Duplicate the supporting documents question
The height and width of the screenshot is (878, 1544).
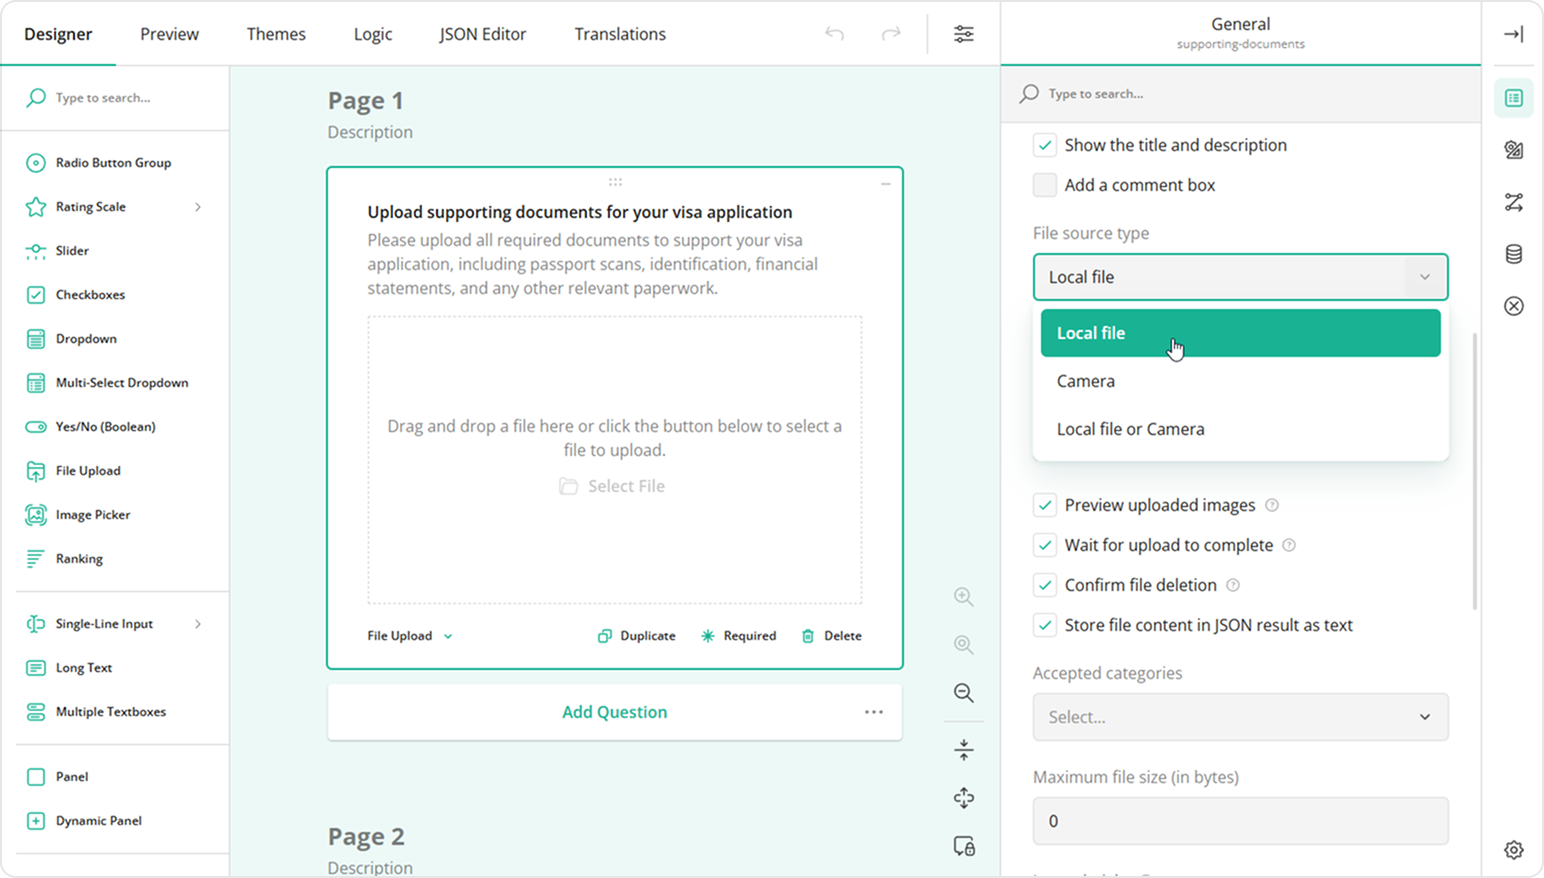(636, 635)
